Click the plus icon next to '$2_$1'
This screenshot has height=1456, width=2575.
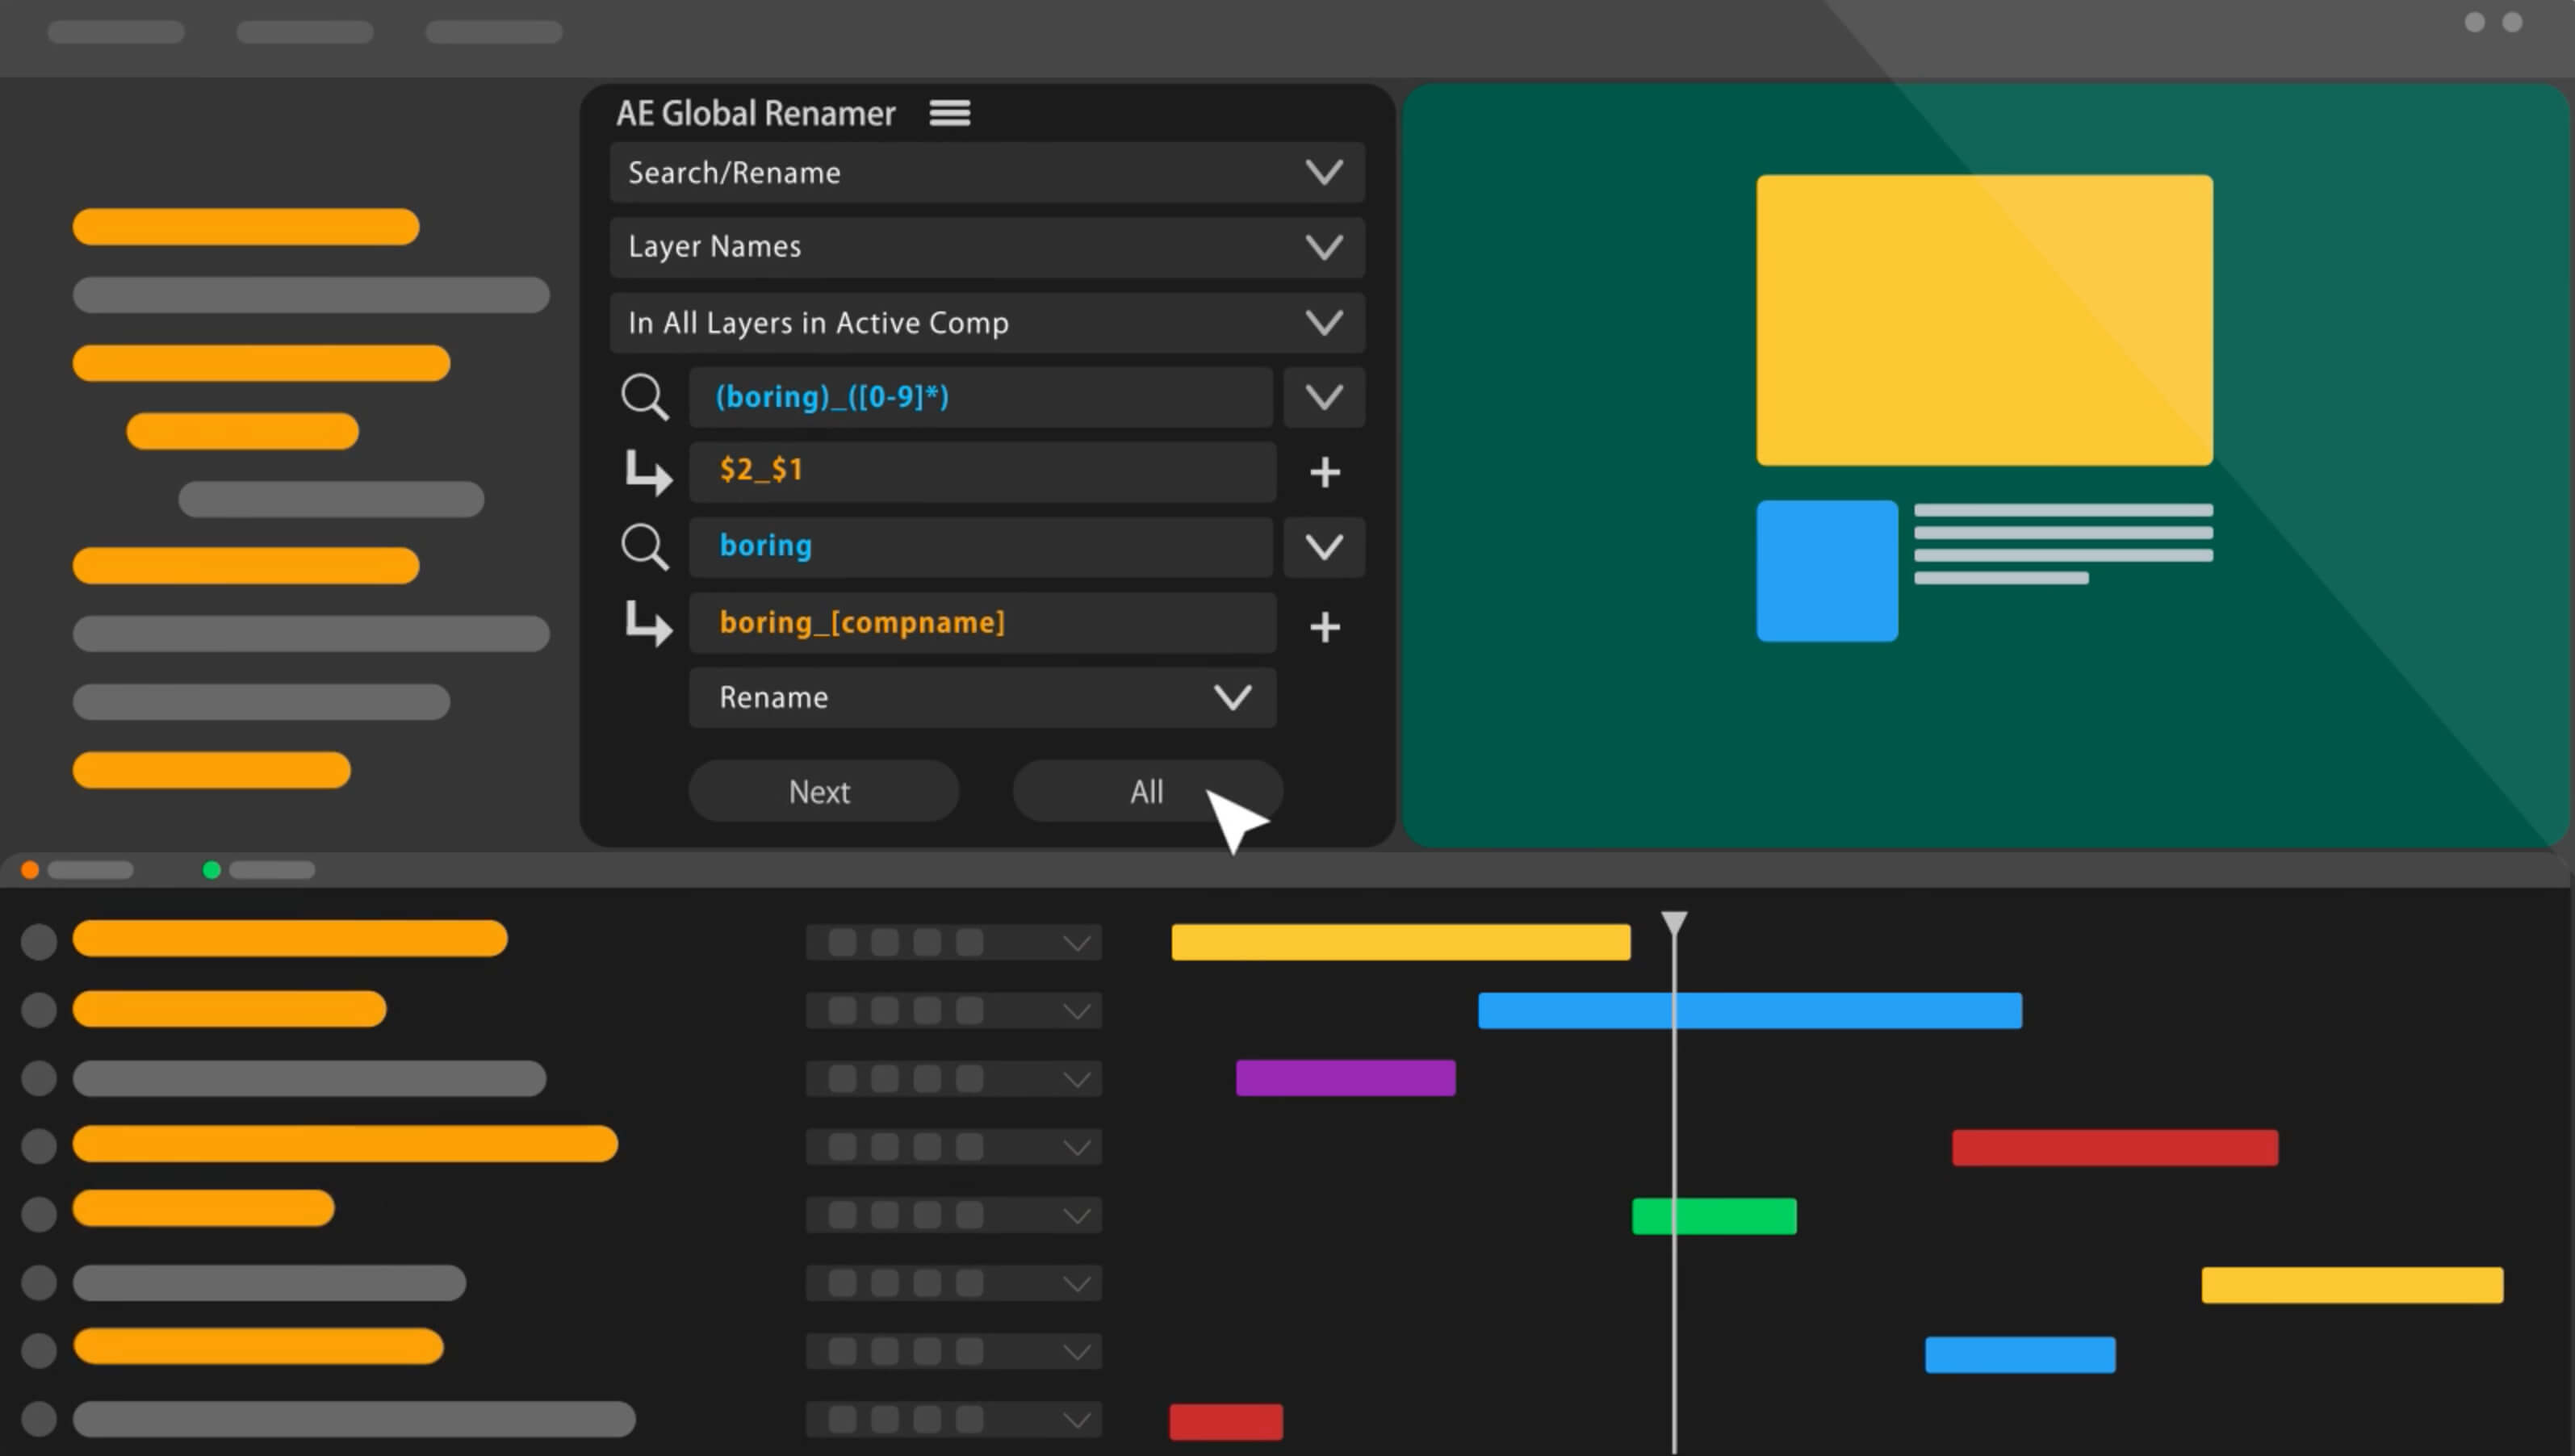pyautogui.click(x=1324, y=472)
